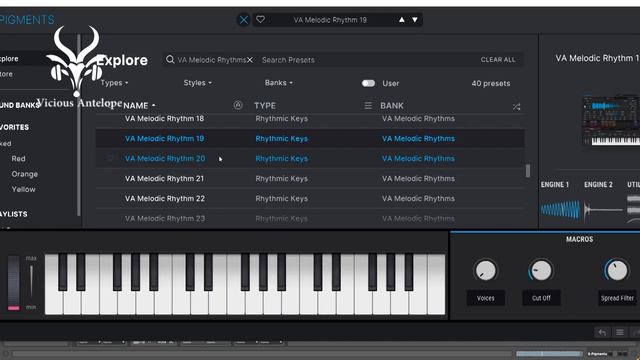Click the preset list scrollbar thumb

[x=528, y=171]
